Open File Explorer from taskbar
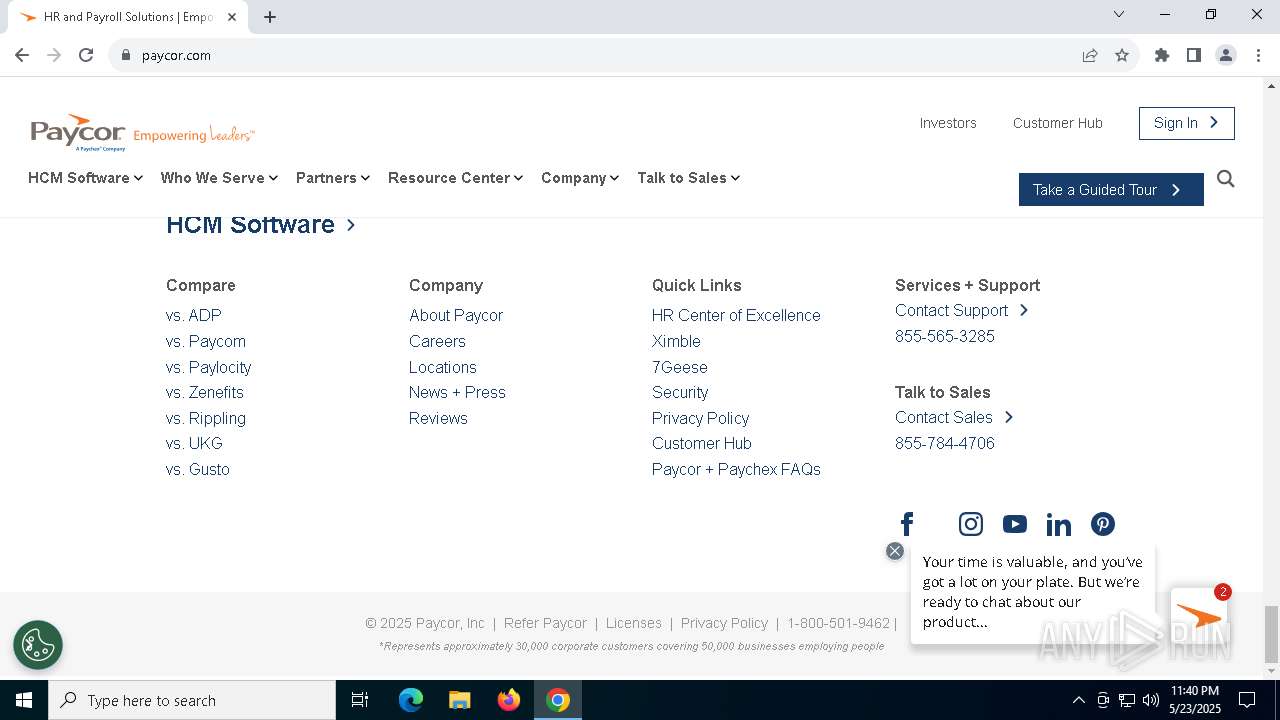Viewport: 1280px width, 720px height. (x=459, y=700)
